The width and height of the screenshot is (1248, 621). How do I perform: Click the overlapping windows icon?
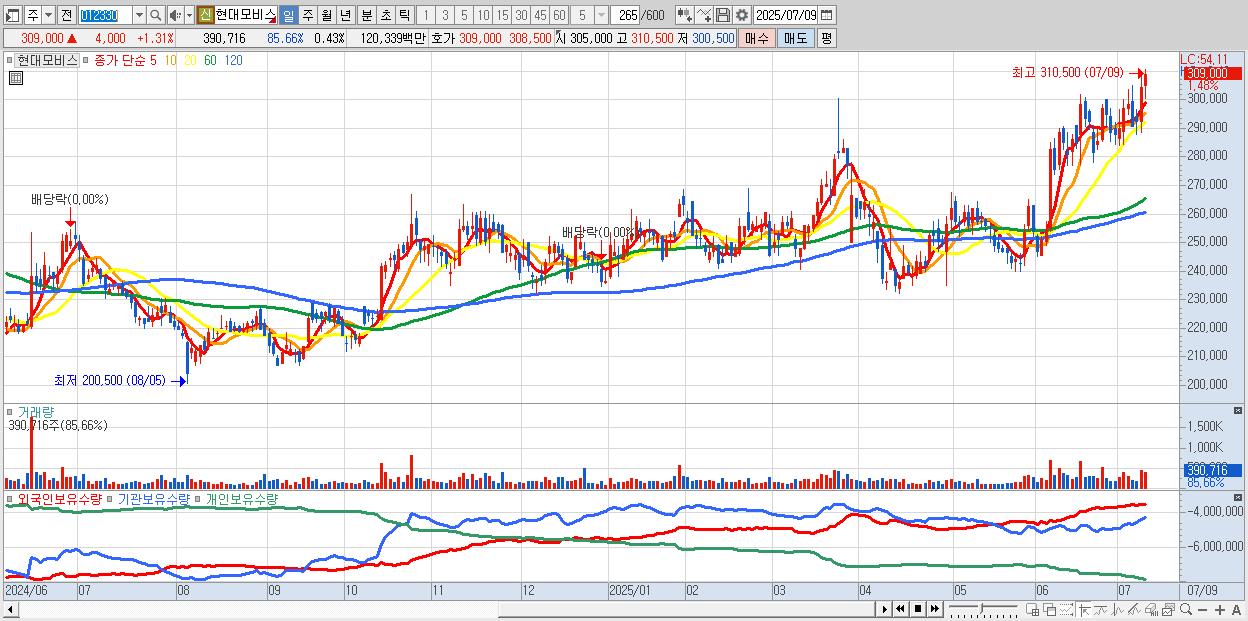point(1050,609)
